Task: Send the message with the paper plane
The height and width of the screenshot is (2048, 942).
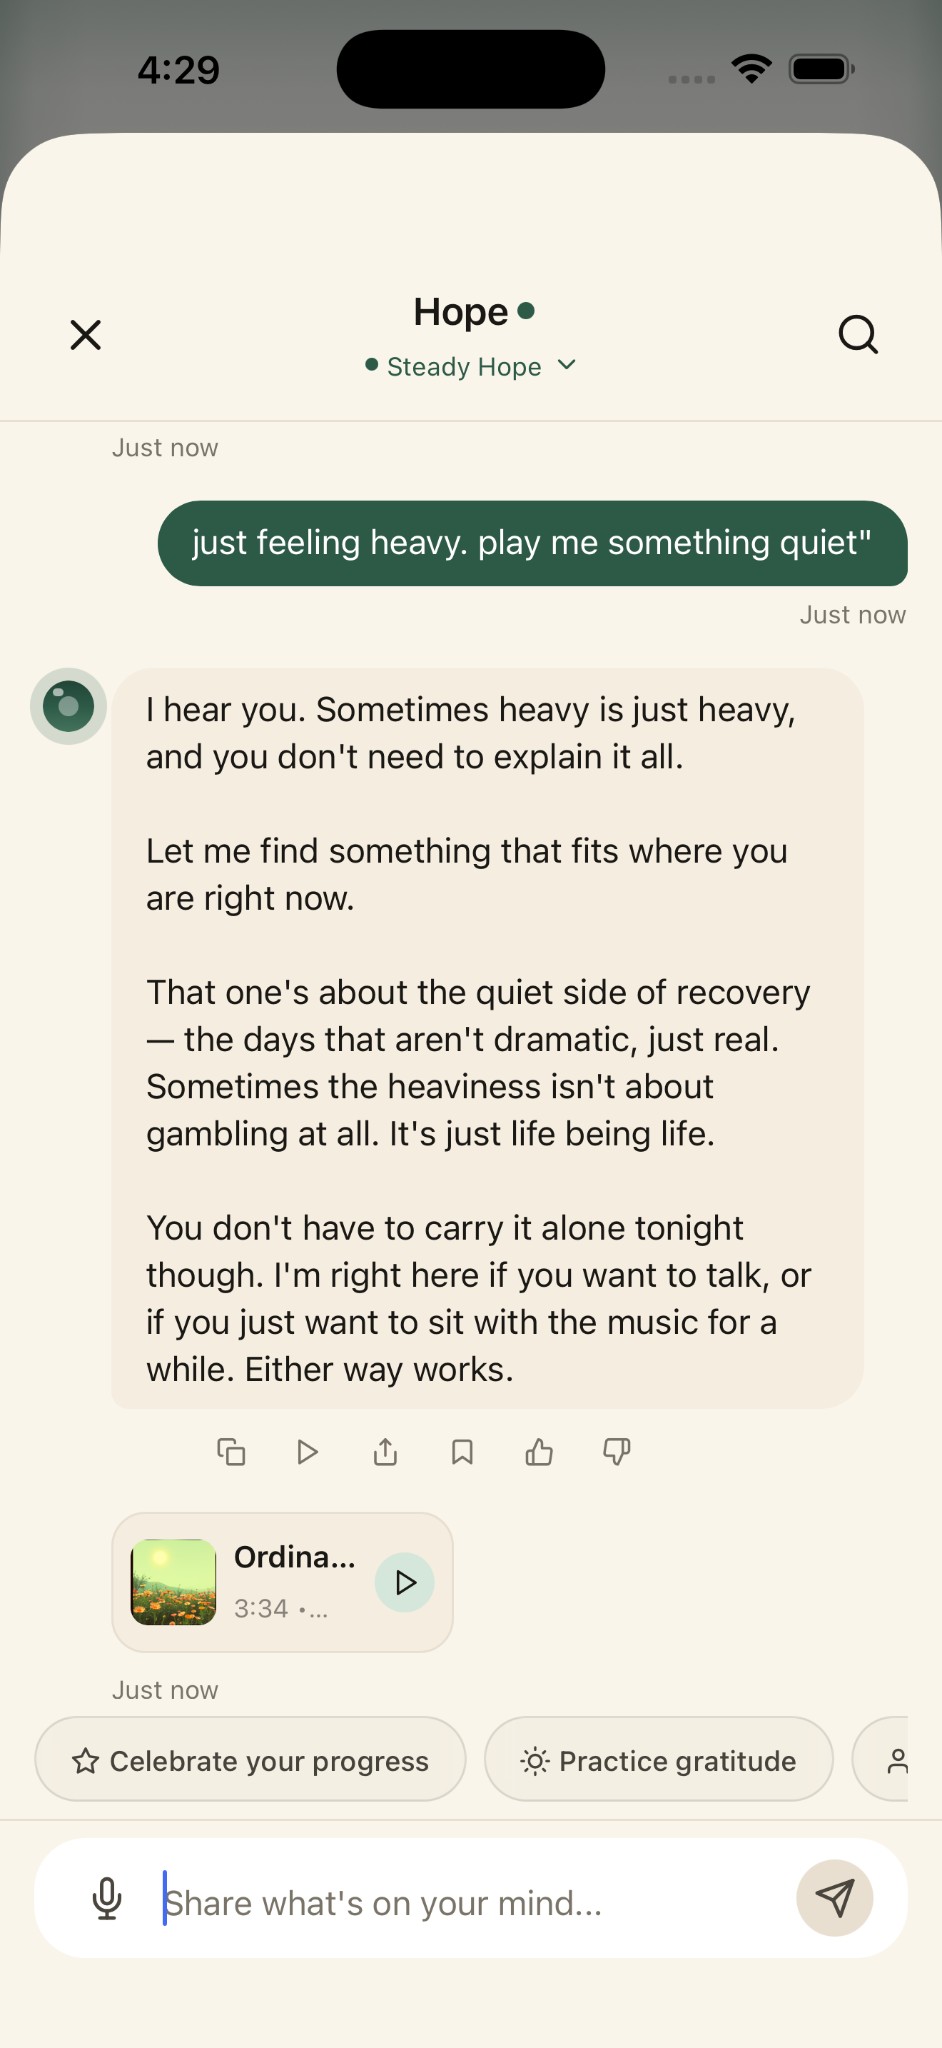Action: point(834,1898)
